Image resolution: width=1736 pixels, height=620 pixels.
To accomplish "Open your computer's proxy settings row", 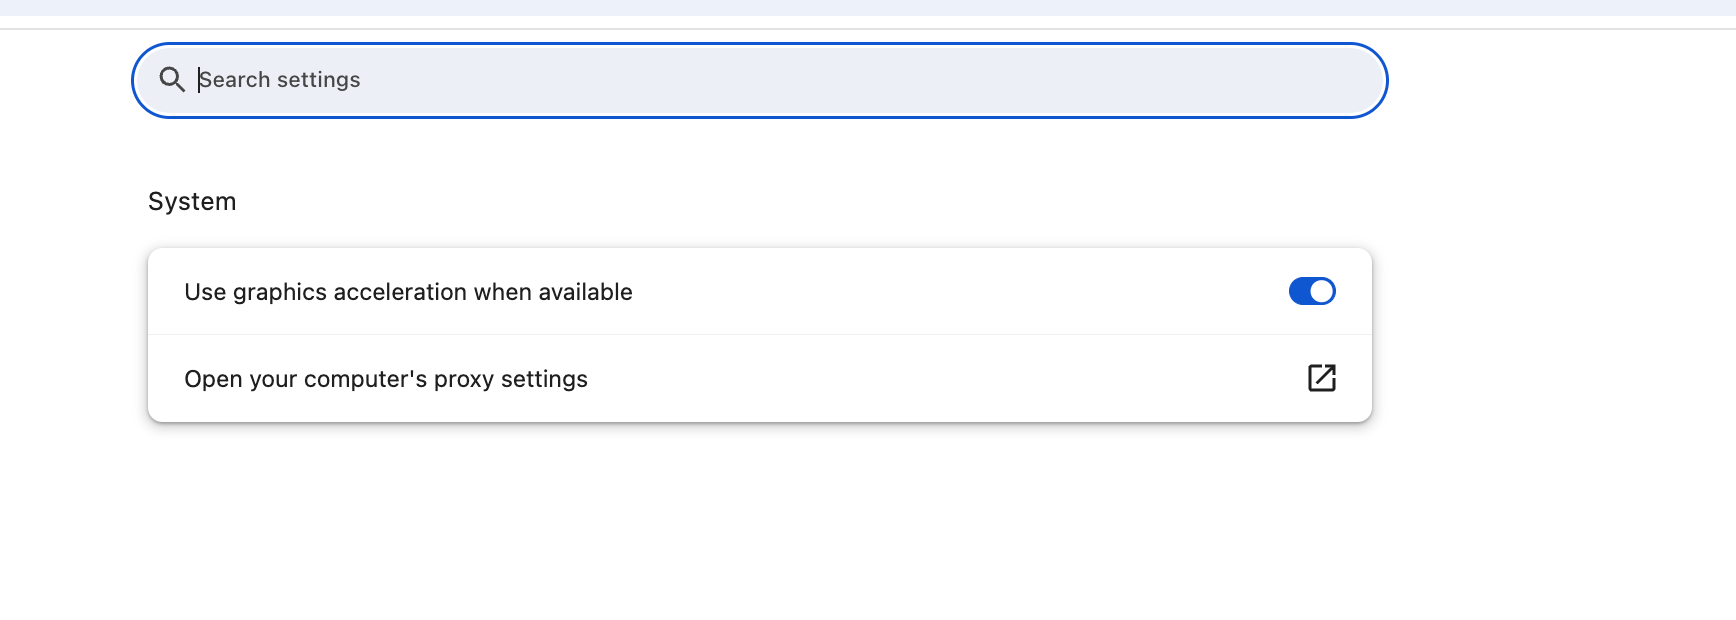I will [760, 378].
